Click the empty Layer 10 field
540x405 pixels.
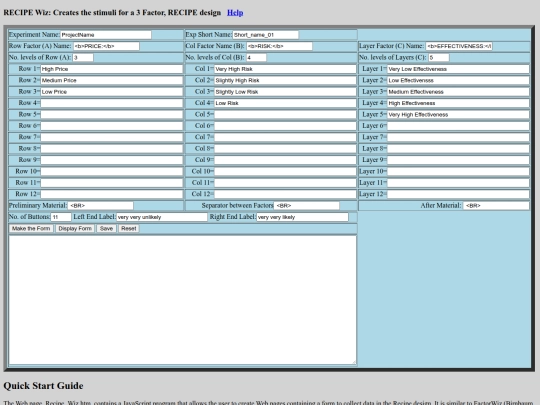tap(458, 171)
